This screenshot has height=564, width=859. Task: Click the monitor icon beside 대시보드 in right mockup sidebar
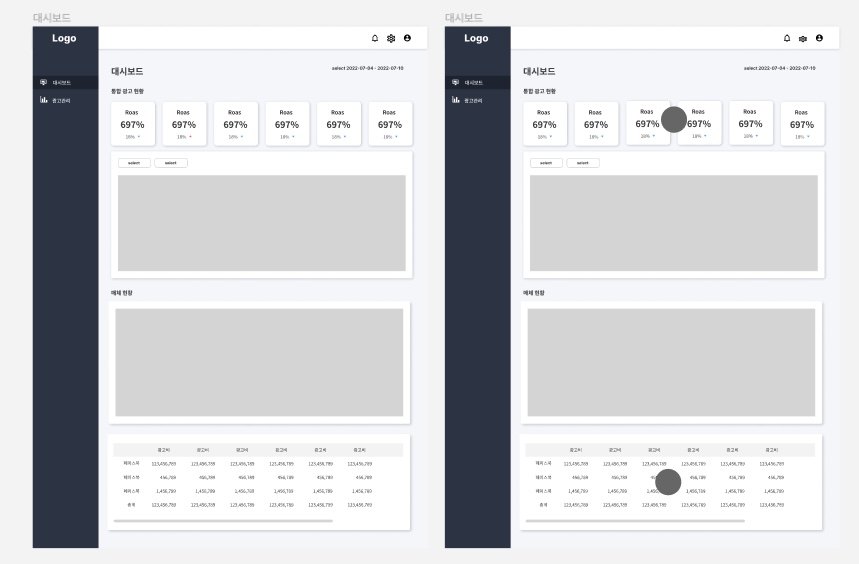coord(455,82)
